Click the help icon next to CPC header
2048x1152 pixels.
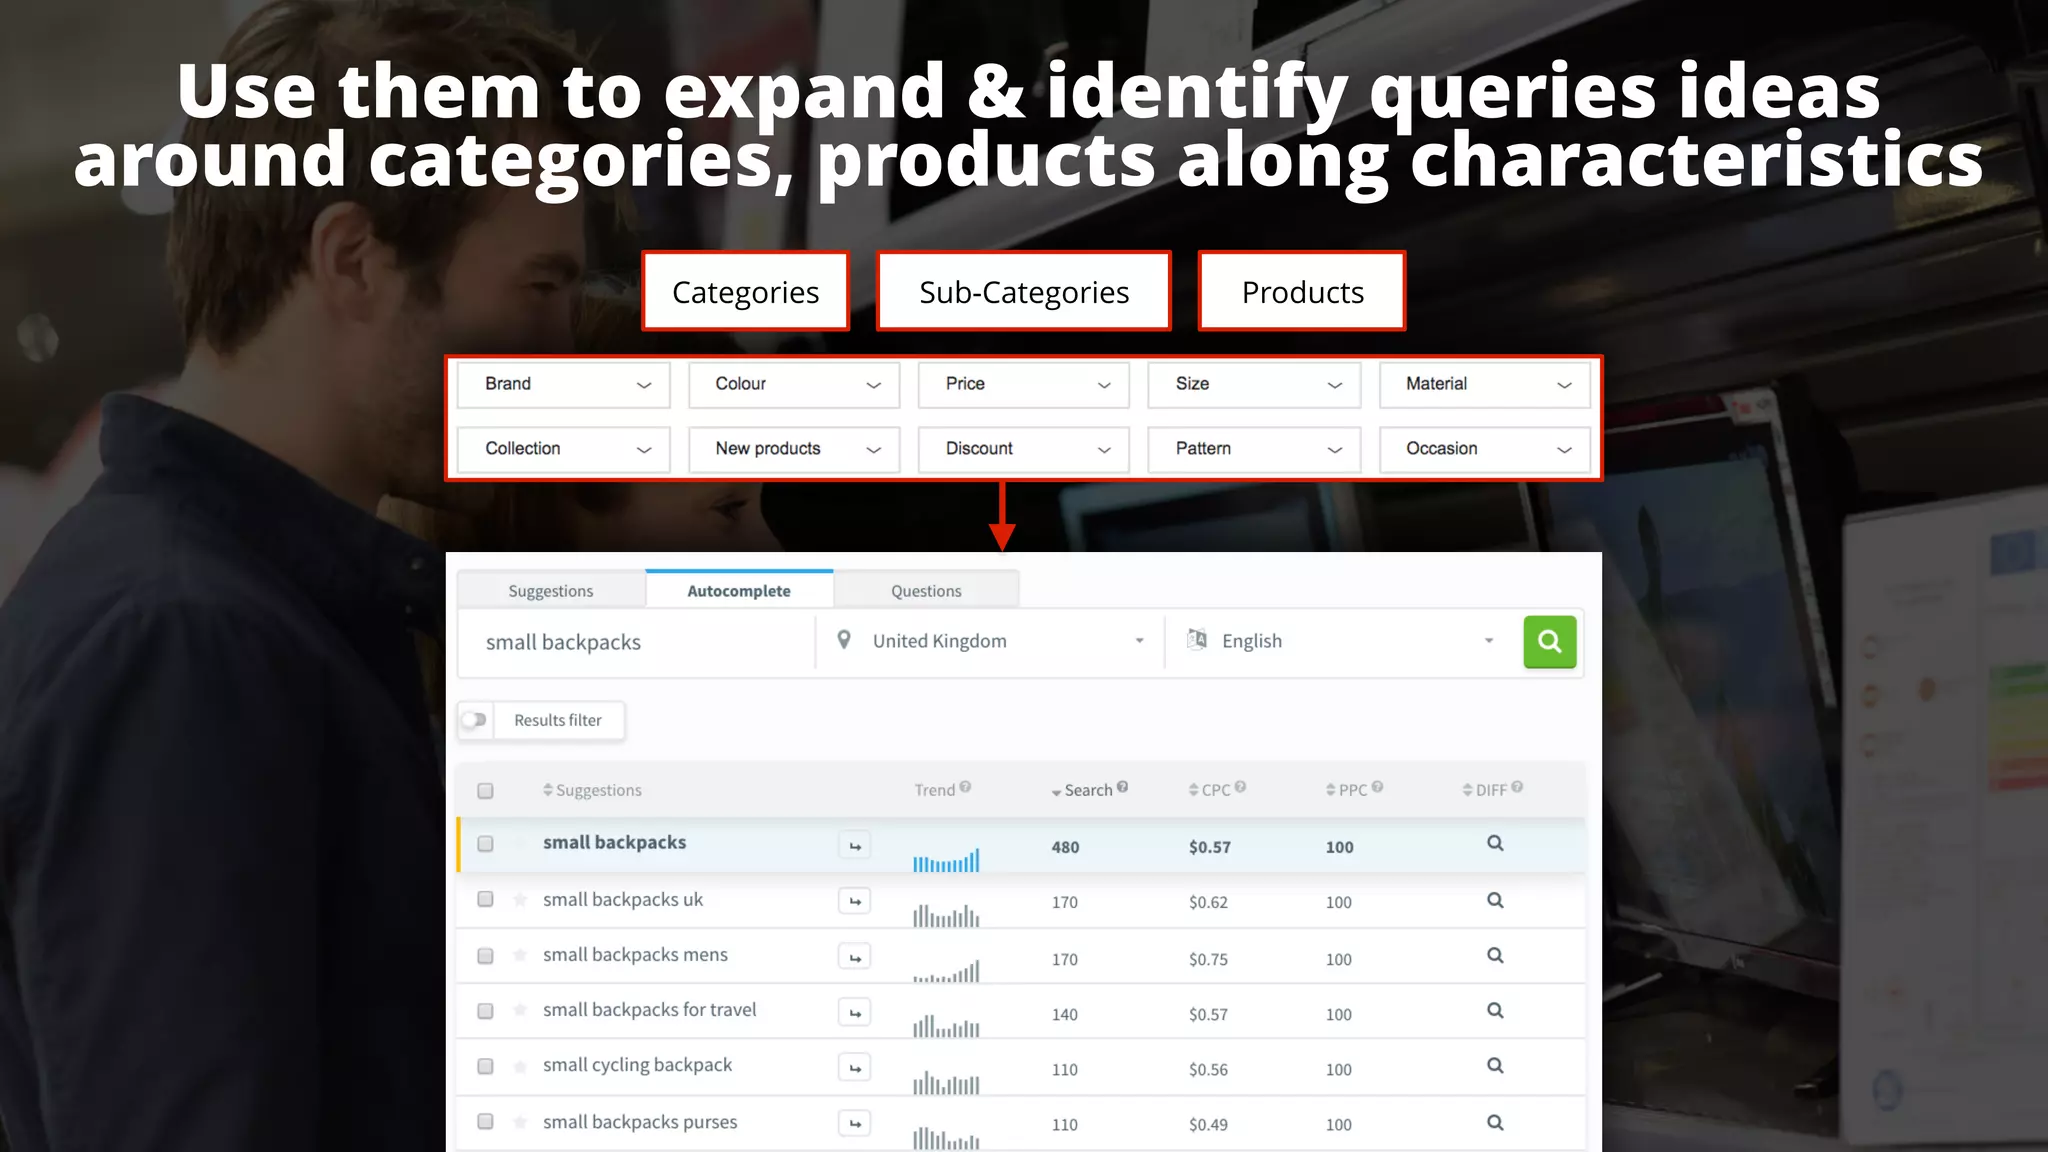coord(1240,787)
